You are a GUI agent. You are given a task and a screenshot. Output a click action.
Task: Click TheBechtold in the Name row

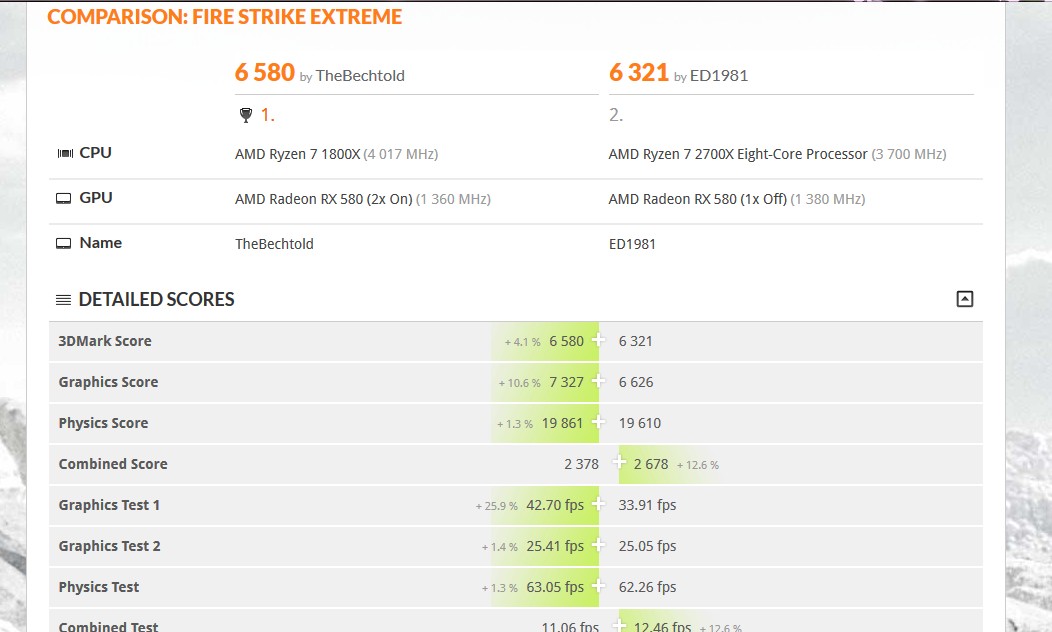(x=274, y=244)
